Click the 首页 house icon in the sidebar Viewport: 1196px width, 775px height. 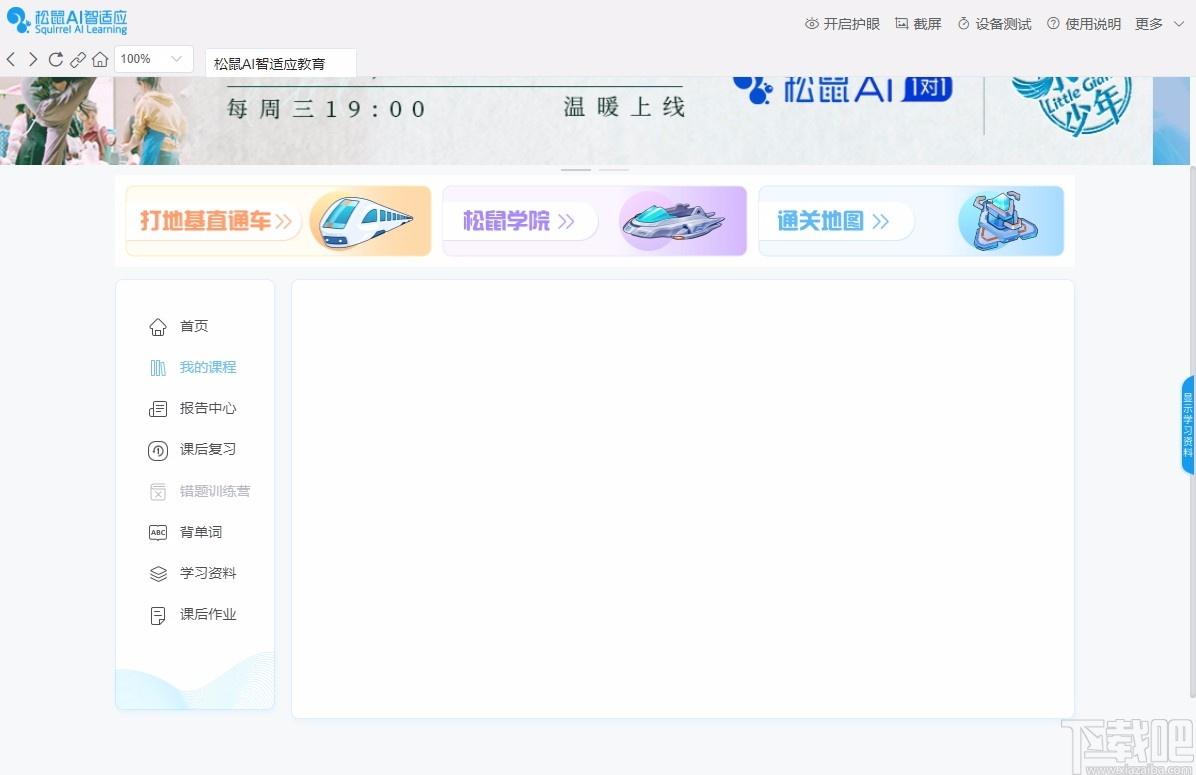158,327
